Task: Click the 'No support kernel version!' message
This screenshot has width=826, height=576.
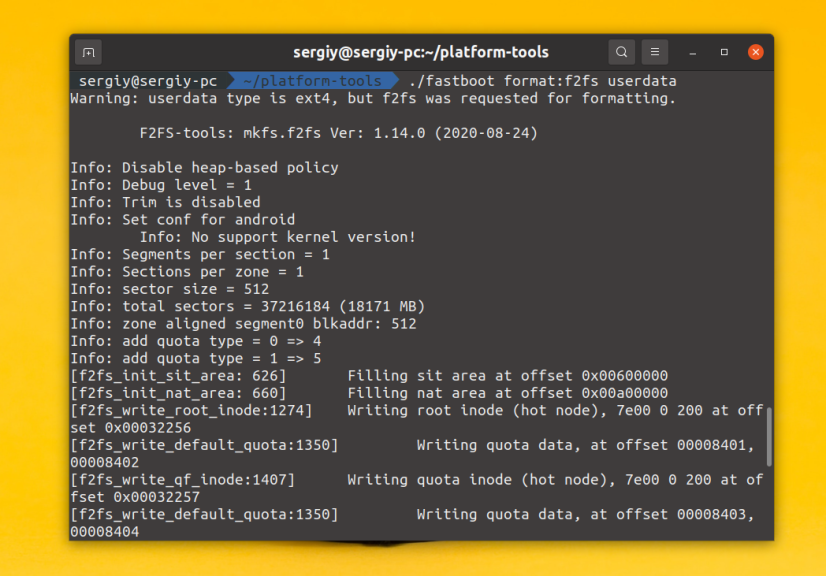Action: [277, 237]
